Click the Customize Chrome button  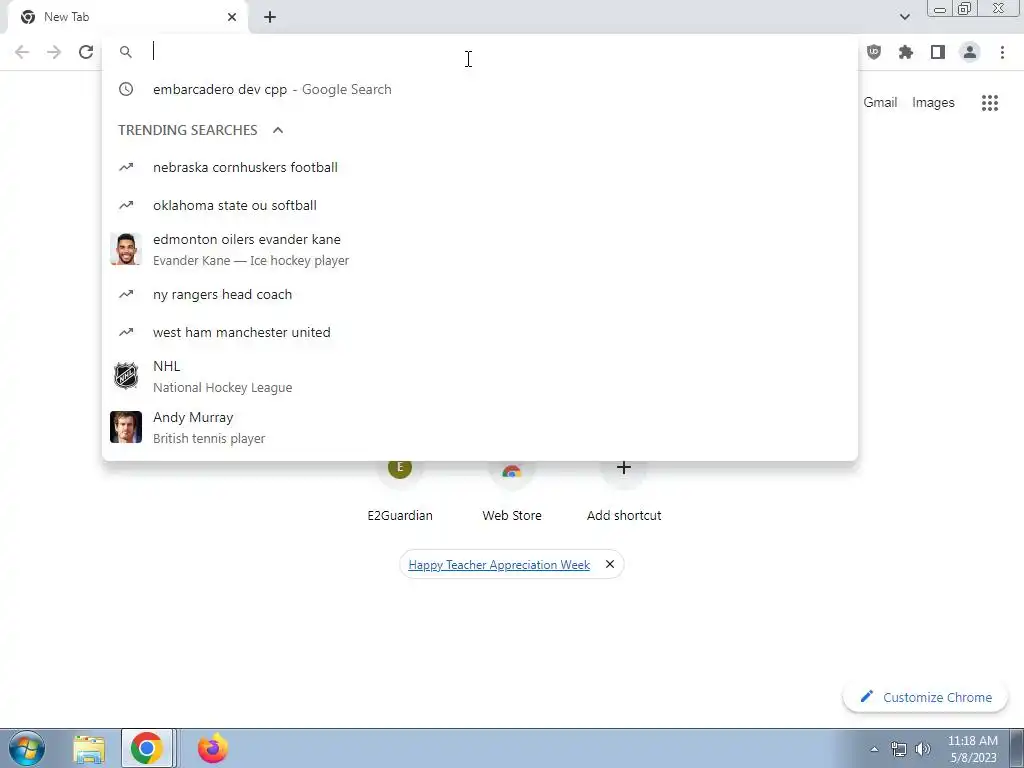(926, 697)
